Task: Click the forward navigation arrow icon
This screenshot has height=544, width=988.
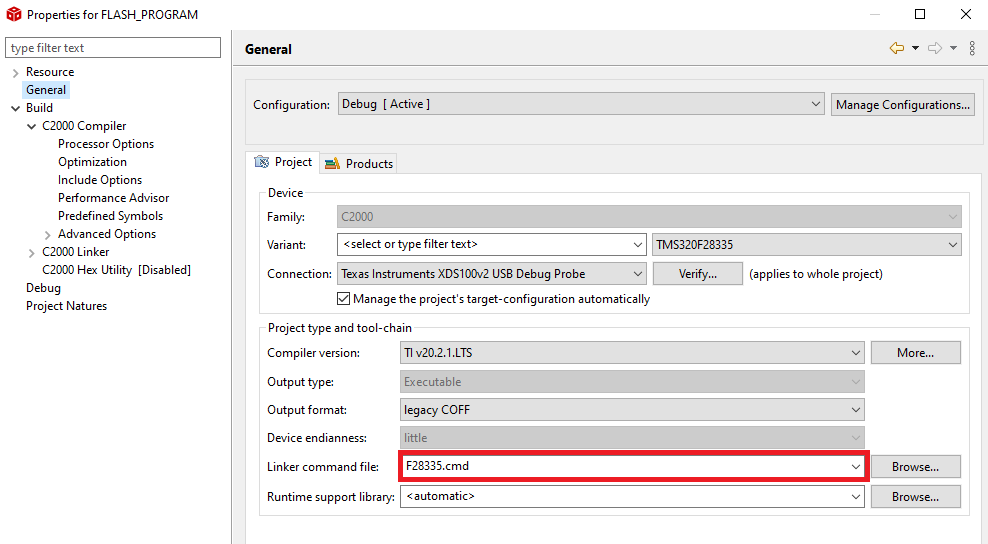Action: (934, 49)
